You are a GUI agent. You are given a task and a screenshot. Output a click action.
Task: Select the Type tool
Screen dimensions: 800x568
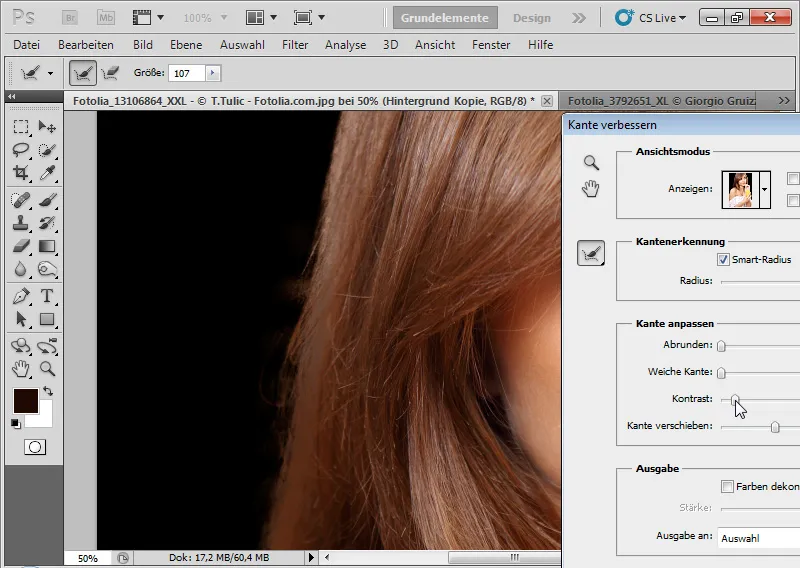47,296
